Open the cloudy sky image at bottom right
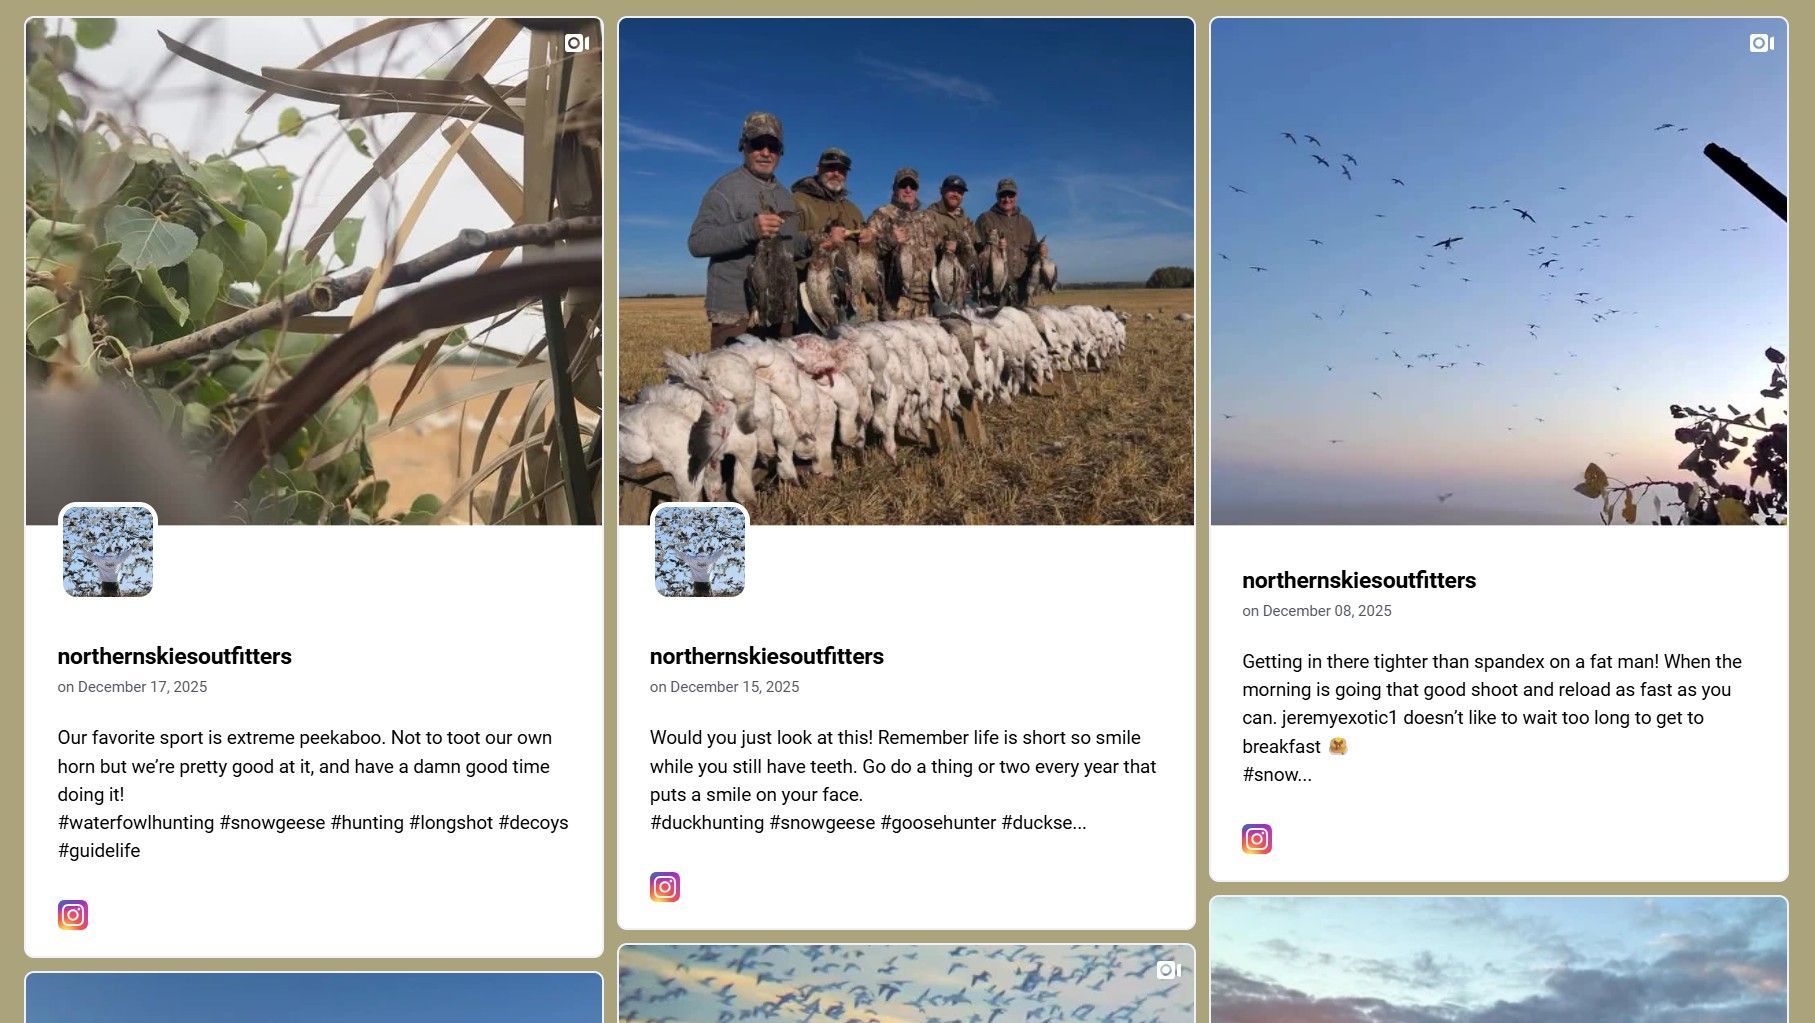Viewport: 1815px width, 1023px height. click(1499, 960)
